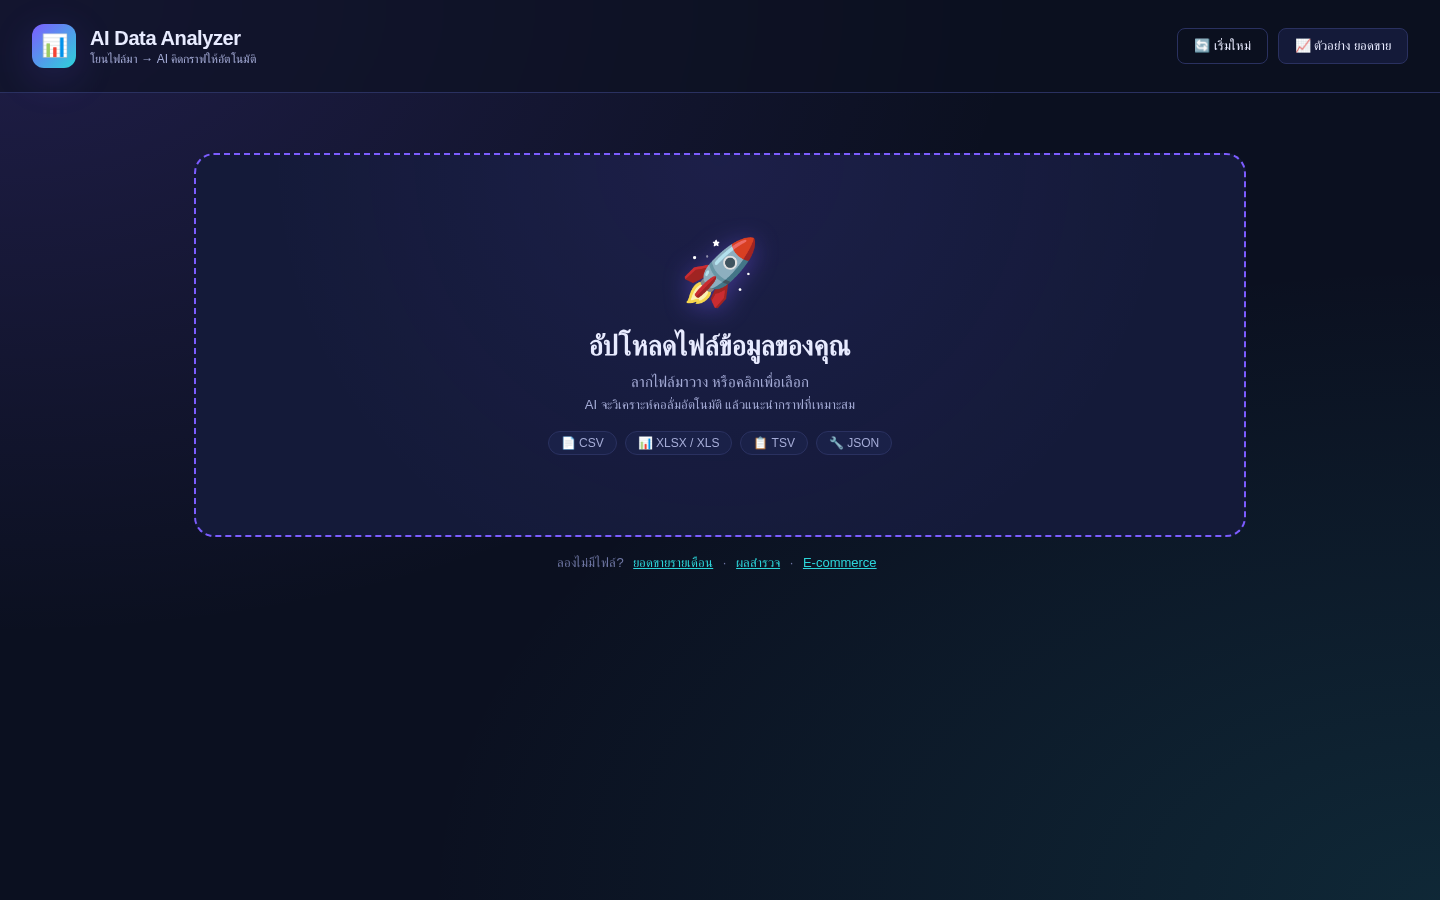Click the ลากไฟล์มาวาง หรือคลิกเพื่อเลือก text
1440x900 pixels.
coord(720,382)
